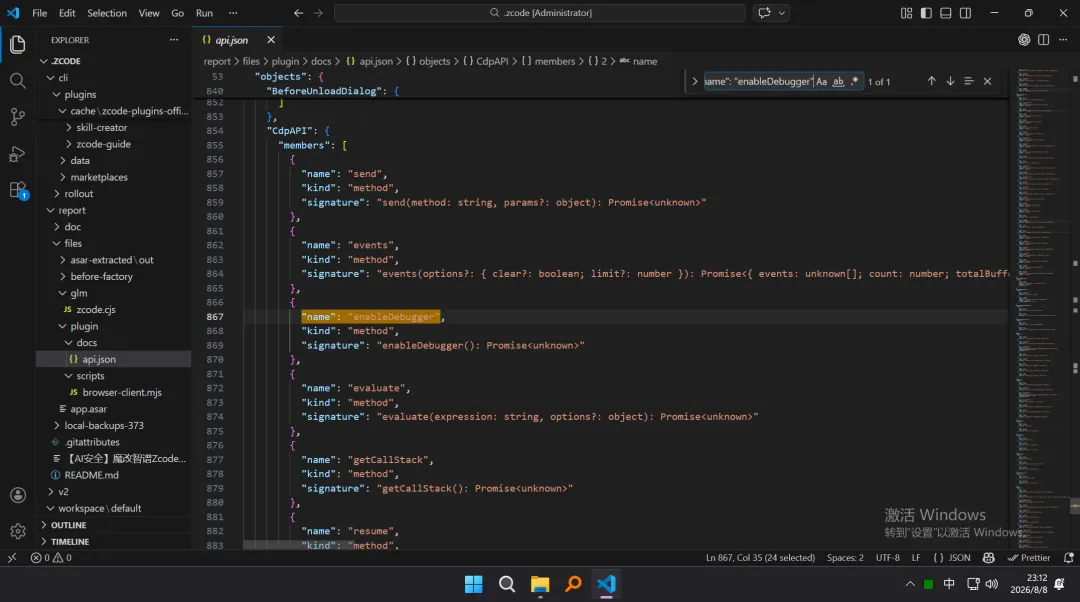The width and height of the screenshot is (1080, 602).
Task: Open the Selection menu
Action: click(107, 12)
